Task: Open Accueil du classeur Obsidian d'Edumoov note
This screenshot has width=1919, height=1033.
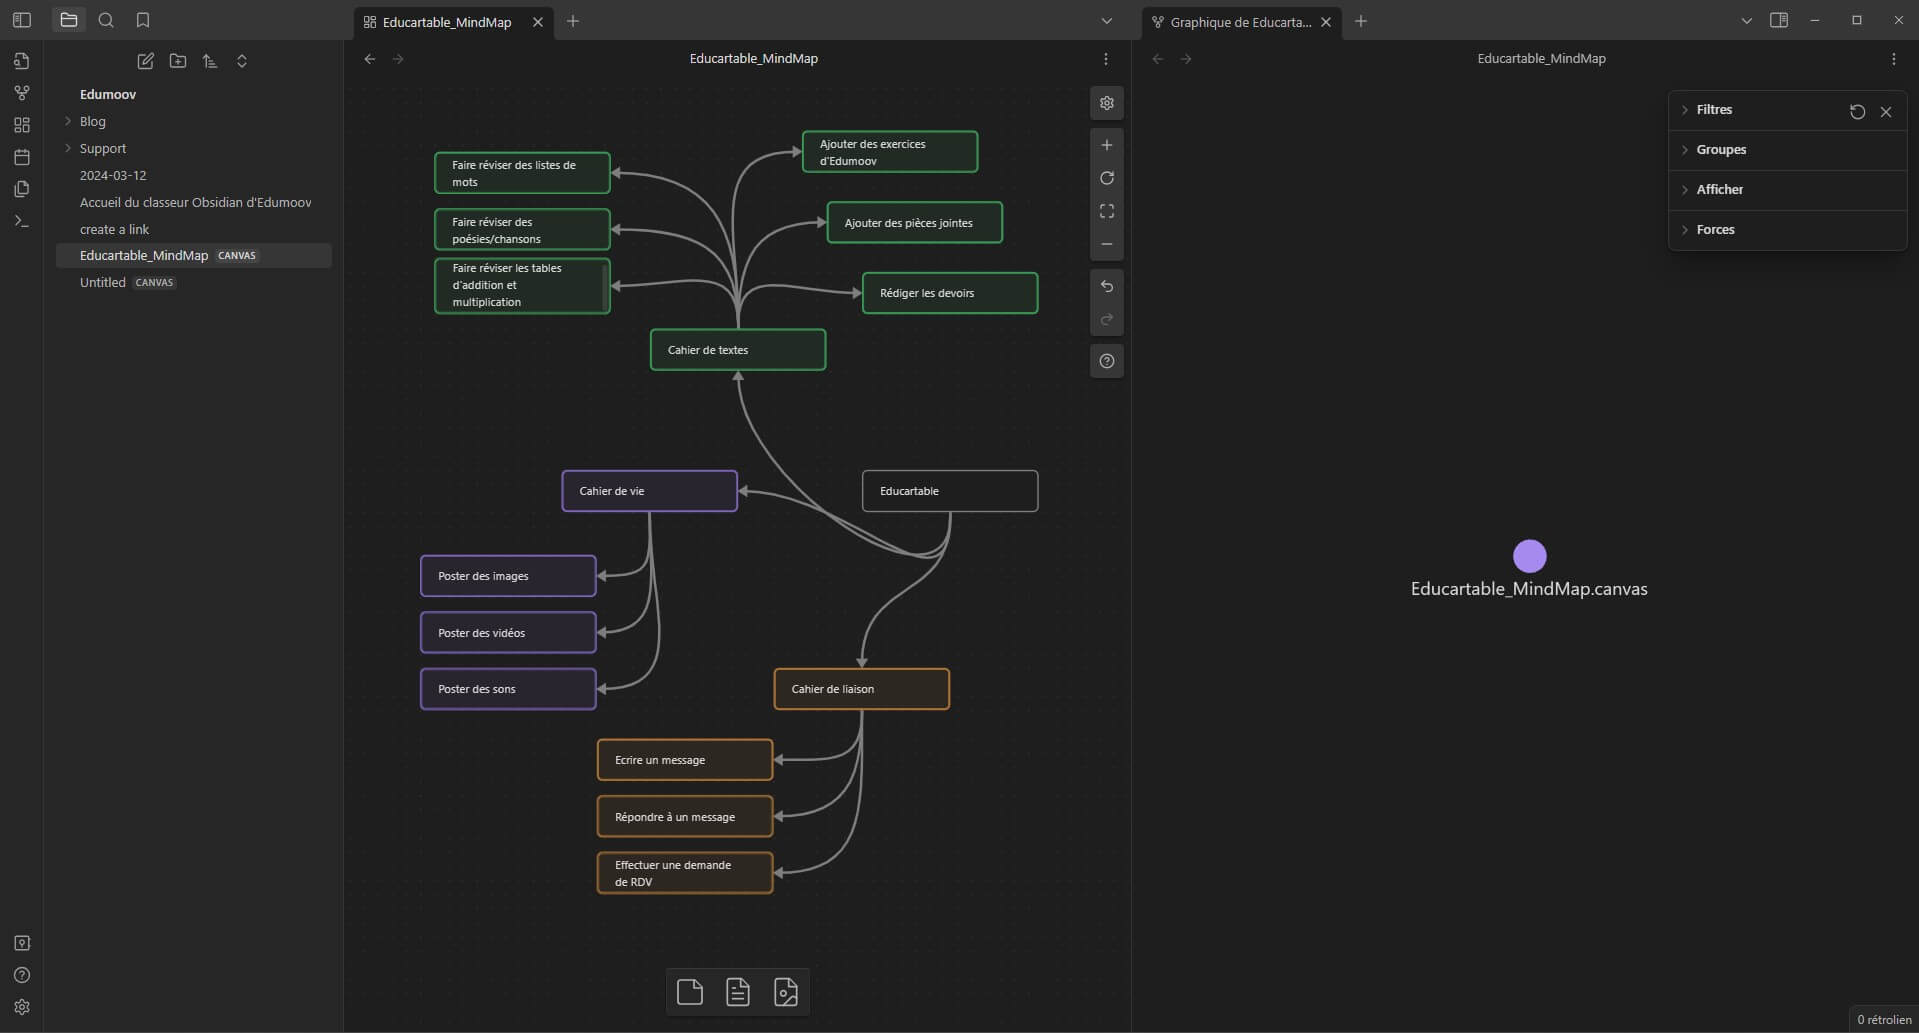Action: (x=193, y=202)
